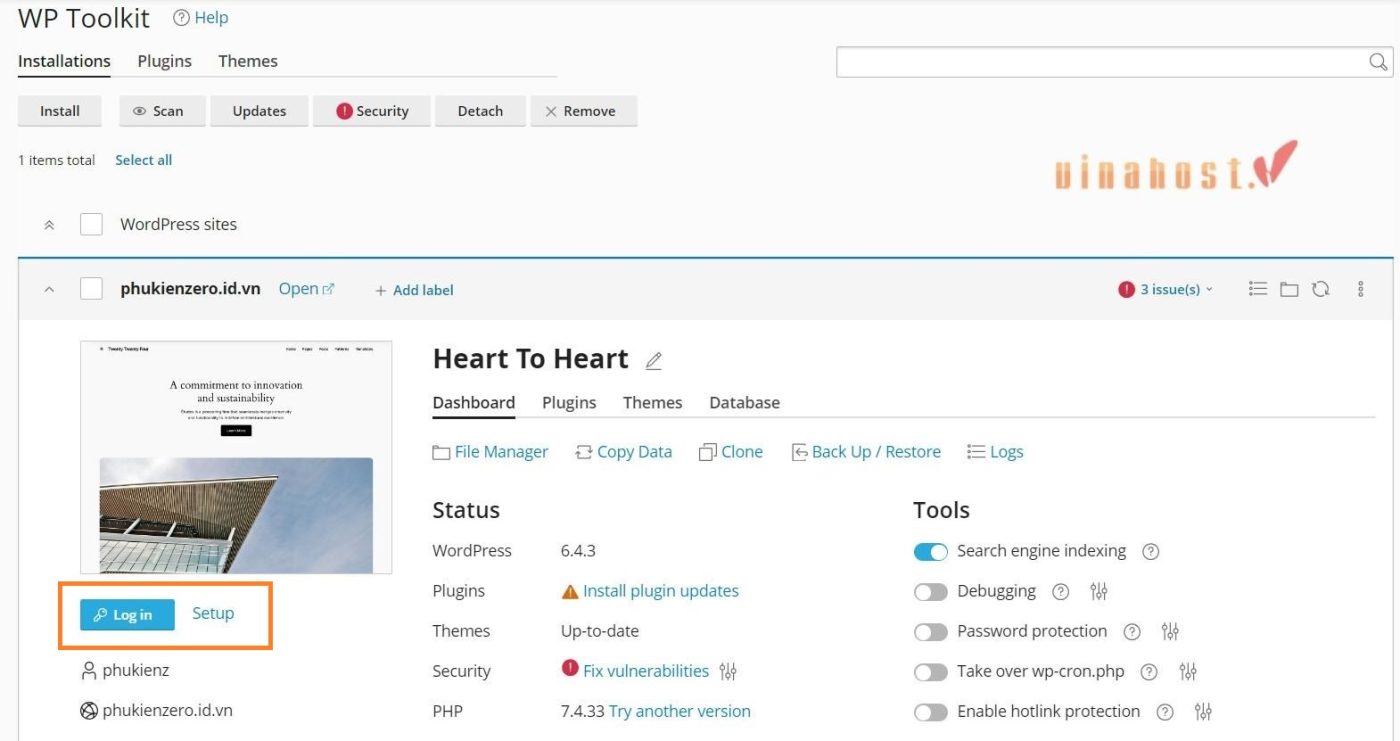
Task: Log in to WordPress site
Action: (127, 615)
